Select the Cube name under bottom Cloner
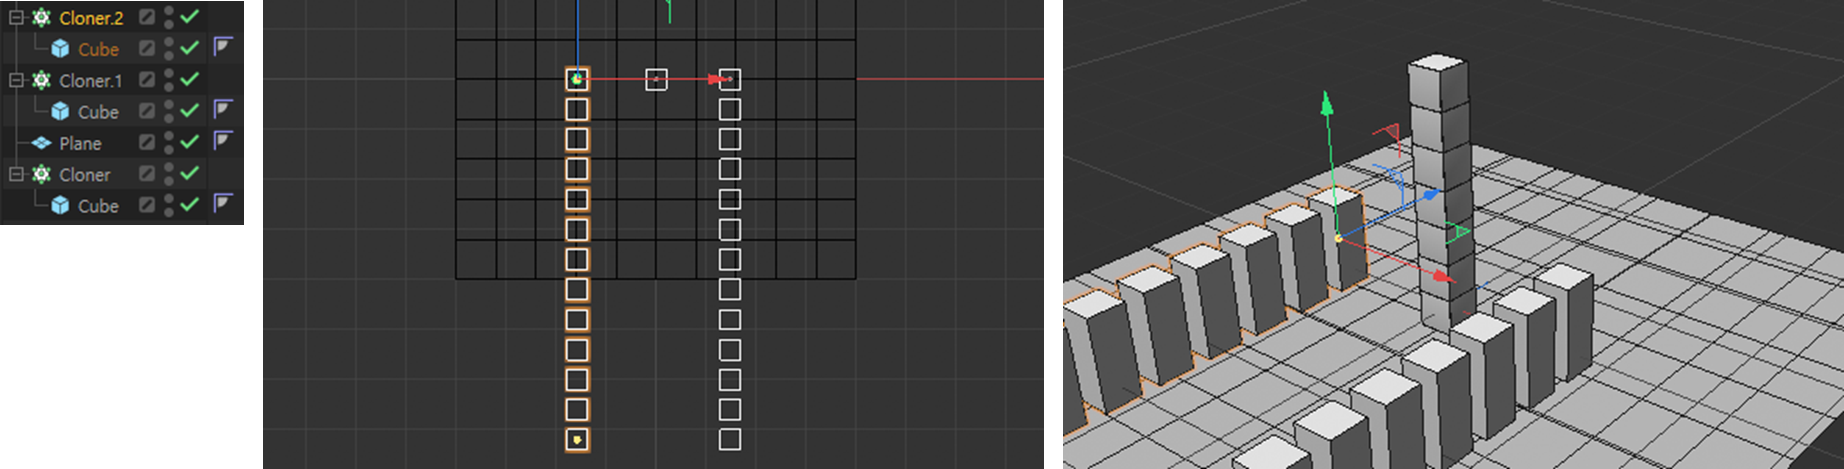Viewport: 1844px width, 469px height. [98, 206]
